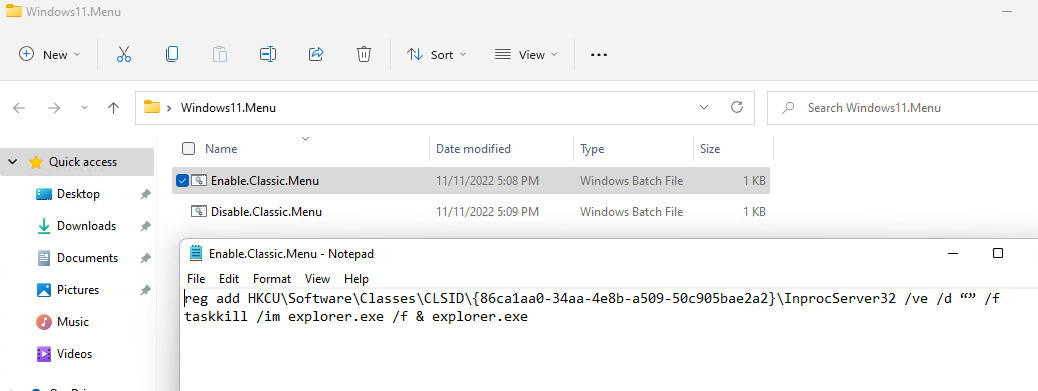Click the Enable.Classic.Menu batch file icon

[x=199, y=181]
